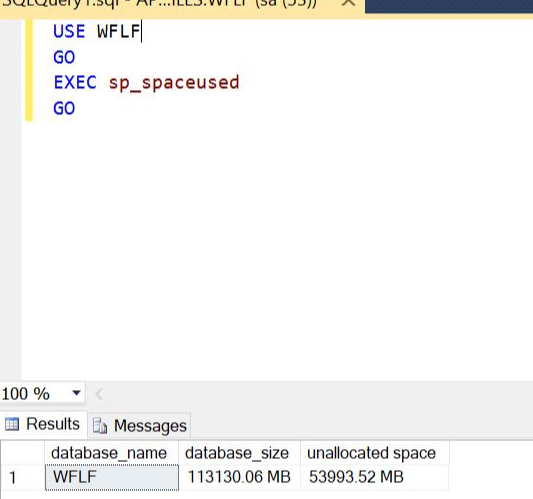The width and height of the screenshot is (533, 499).
Task: Click the last GO statement
Action: tap(64, 108)
